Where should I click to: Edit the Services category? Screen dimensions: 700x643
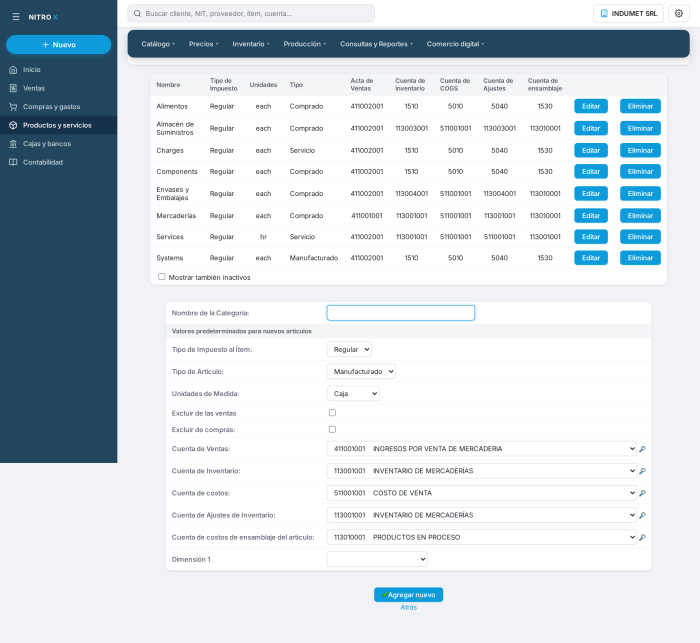point(591,237)
